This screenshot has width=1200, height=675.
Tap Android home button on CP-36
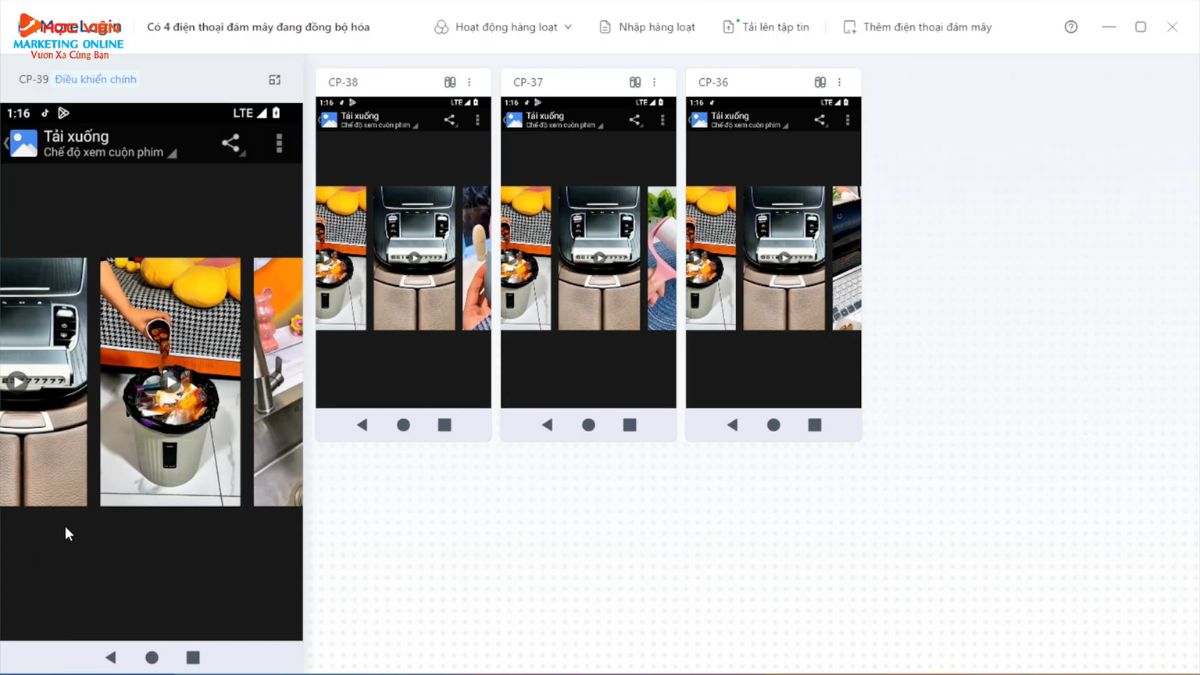[x=773, y=425]
